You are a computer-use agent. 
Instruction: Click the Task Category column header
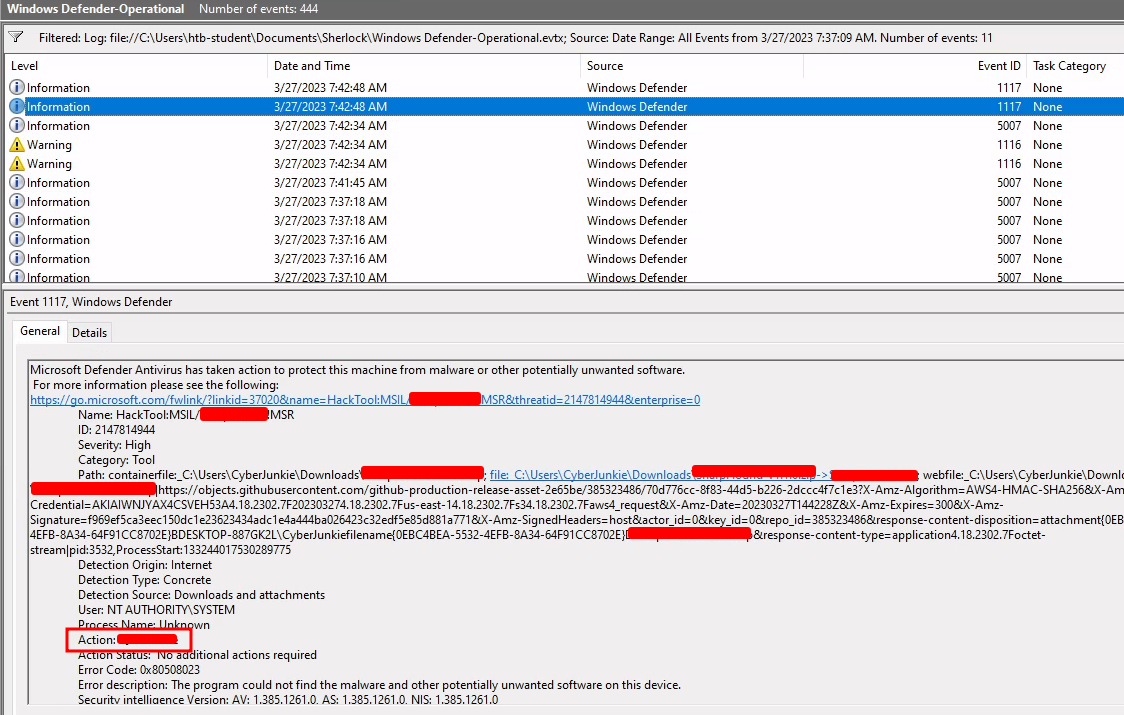click(1069, 66)
